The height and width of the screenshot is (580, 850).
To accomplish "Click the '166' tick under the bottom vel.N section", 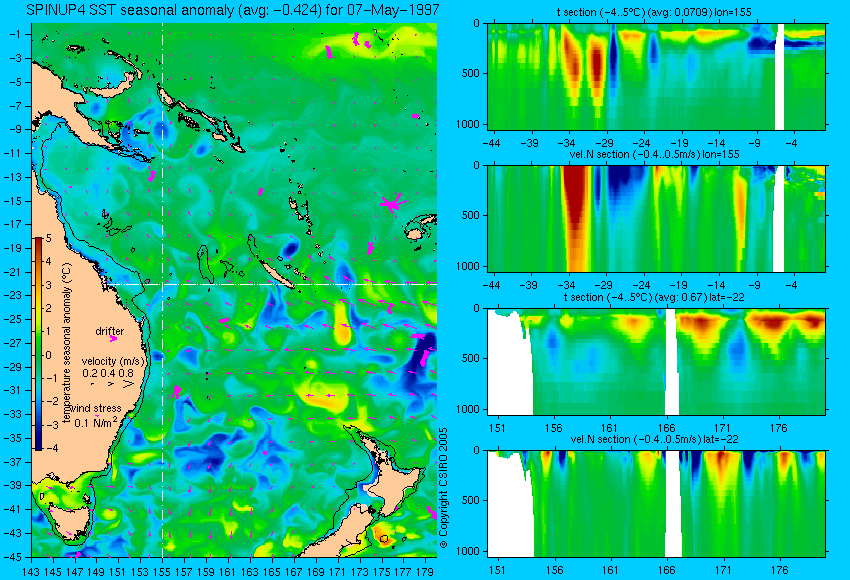I will click(x=666, y=570).
